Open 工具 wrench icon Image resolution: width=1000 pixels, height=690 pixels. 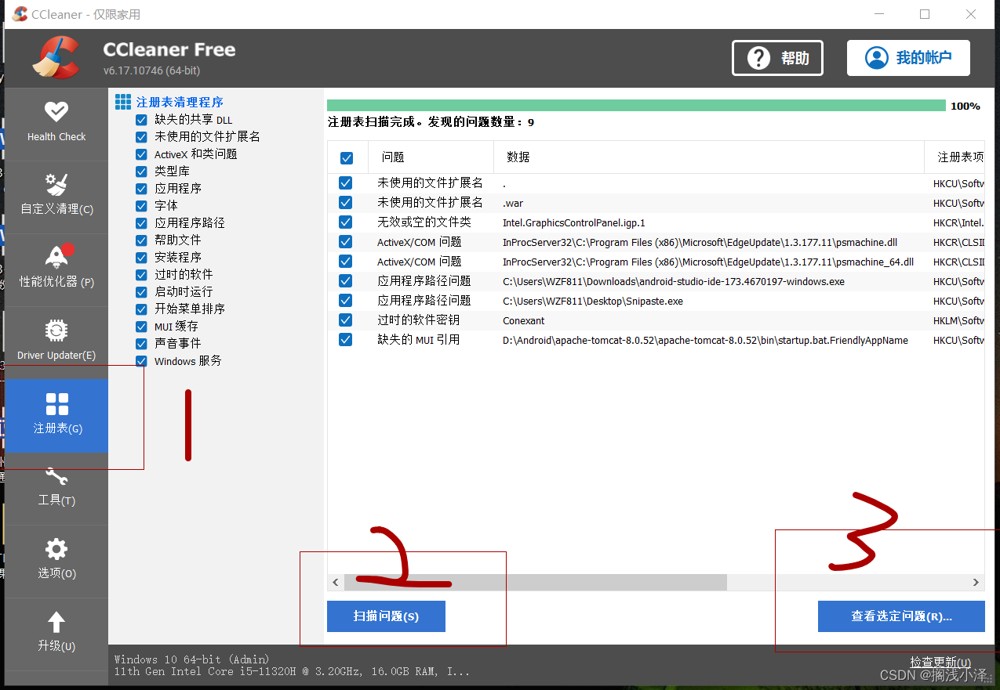[56, 476]
